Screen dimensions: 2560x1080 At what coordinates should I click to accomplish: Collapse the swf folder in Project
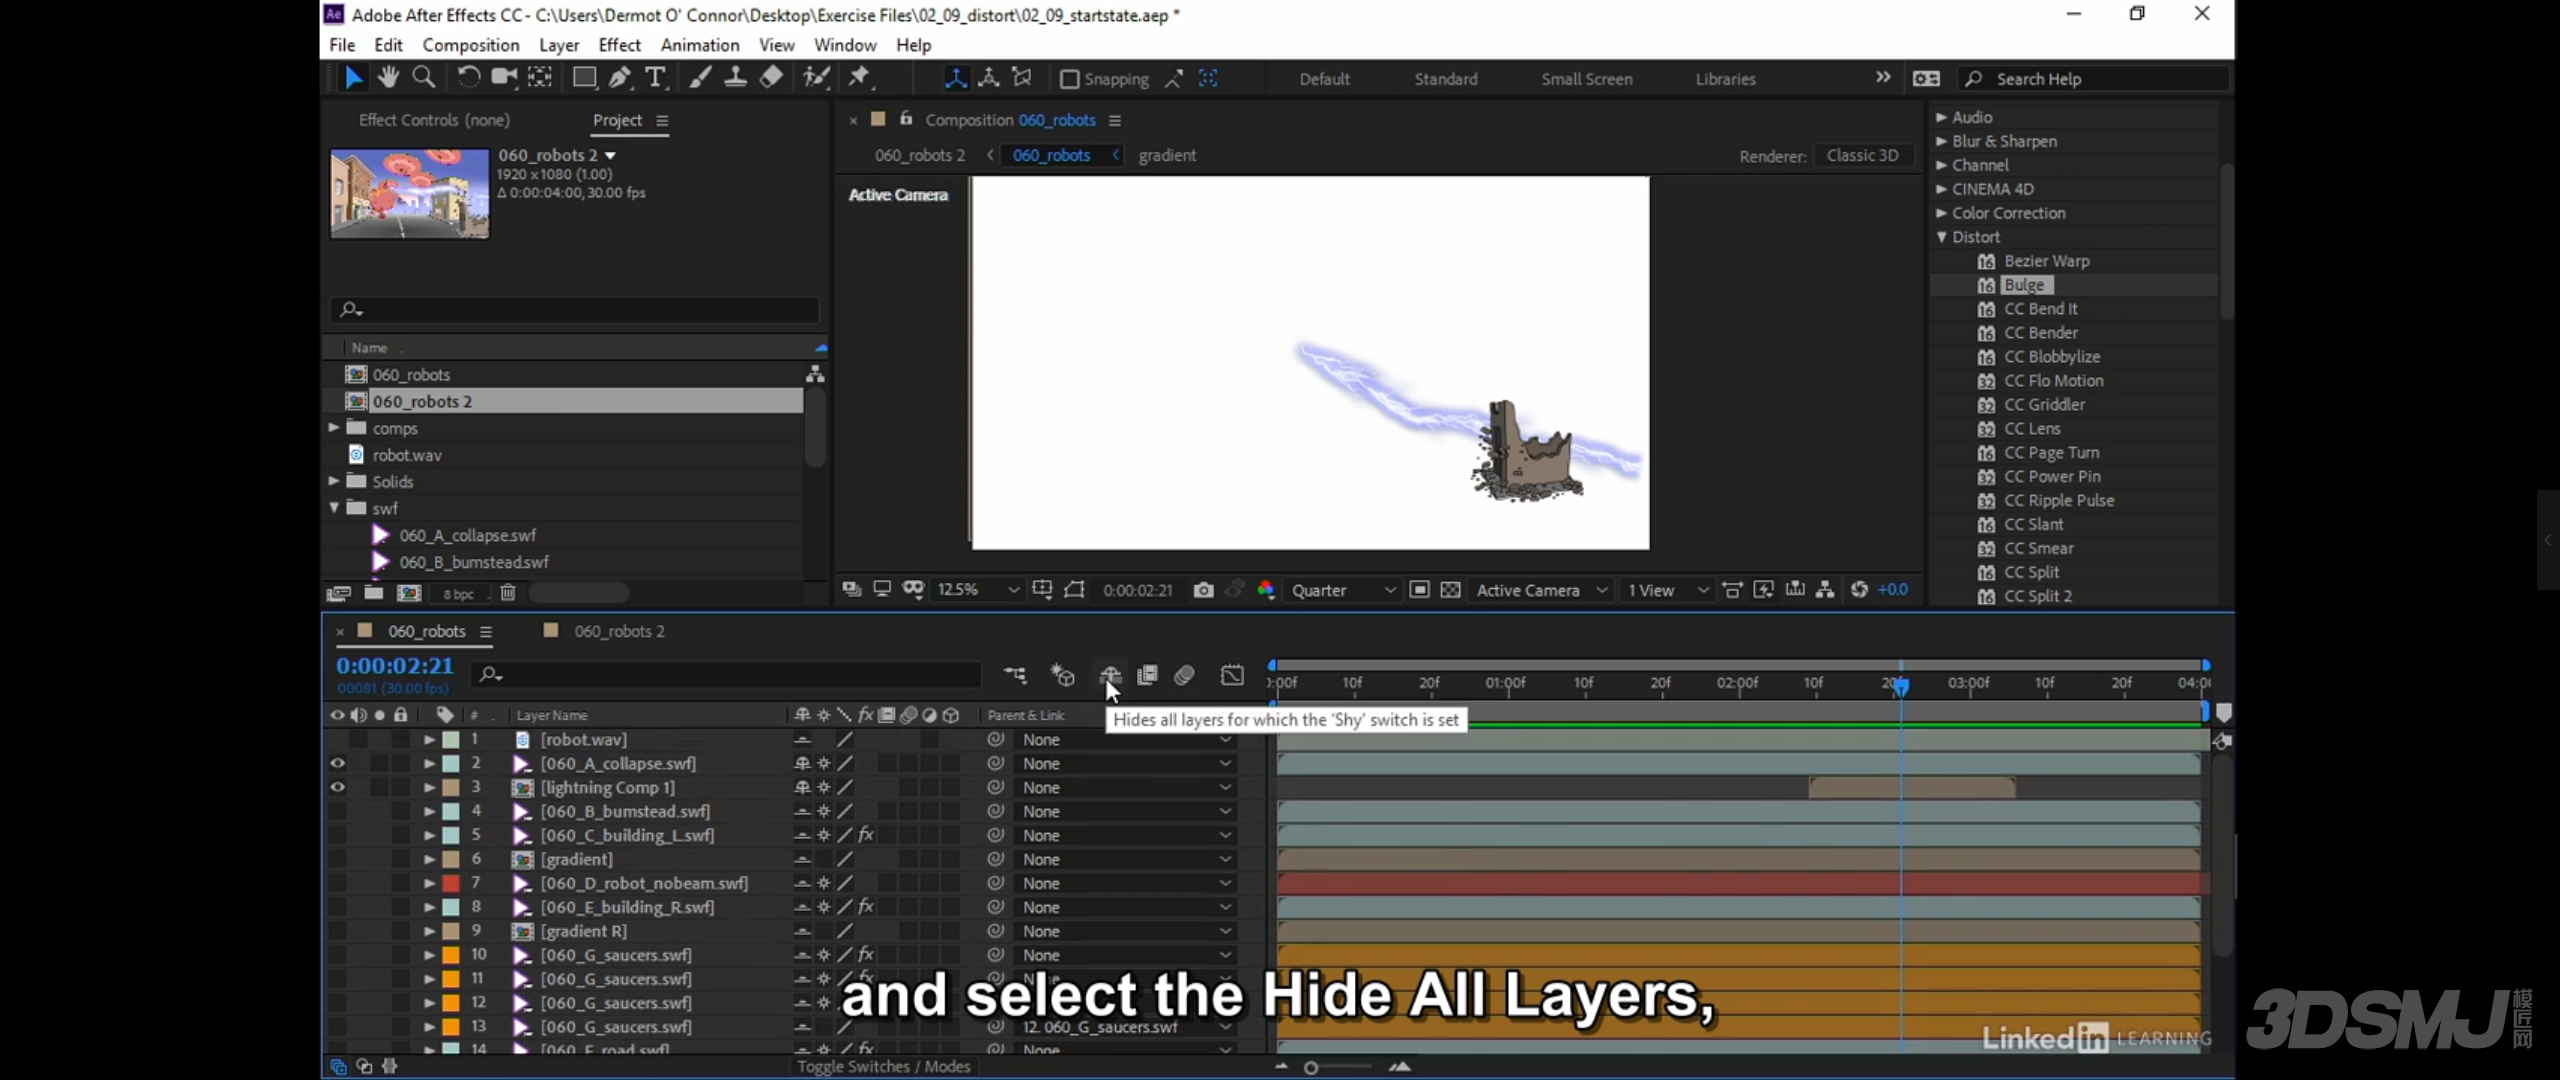tap(334, 508)
